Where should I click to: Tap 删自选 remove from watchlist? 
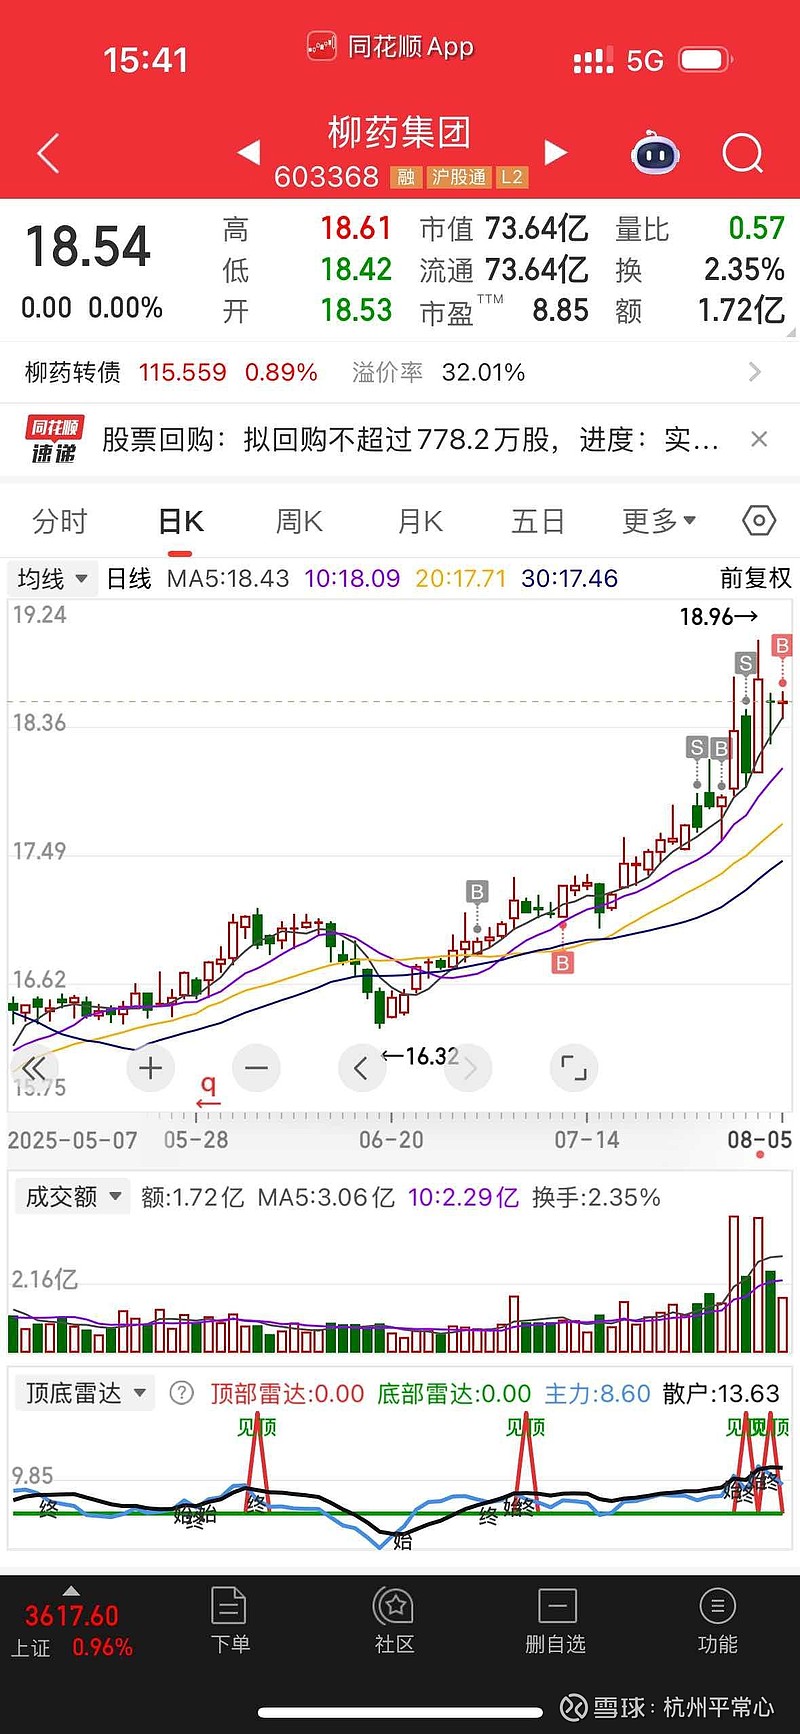556,1620
